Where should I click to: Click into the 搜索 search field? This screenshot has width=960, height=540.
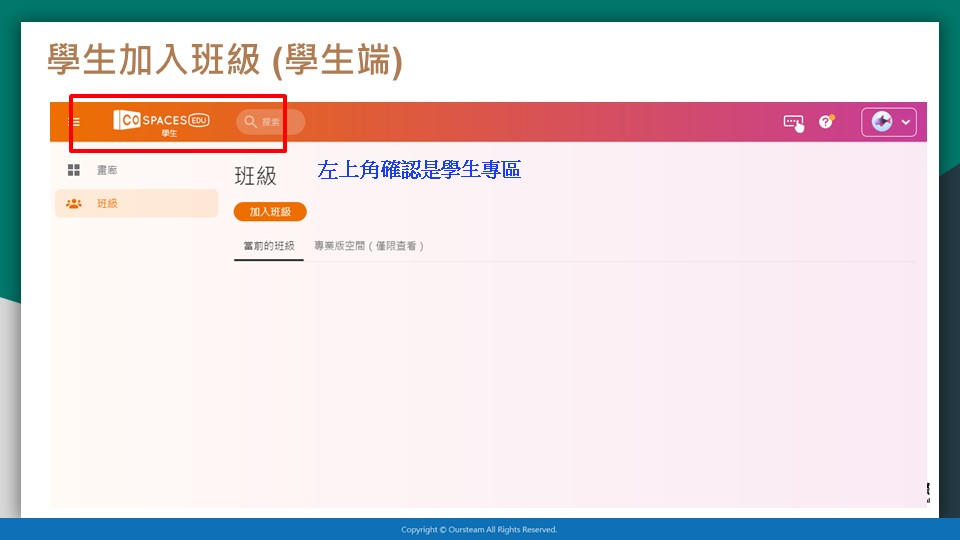pos(277,122)
